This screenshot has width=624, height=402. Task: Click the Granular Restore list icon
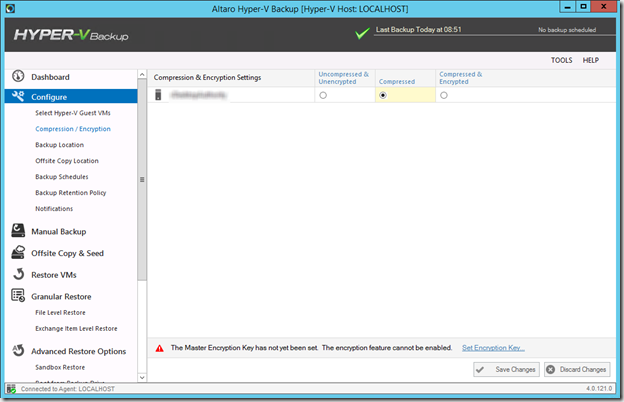[18, 295]
